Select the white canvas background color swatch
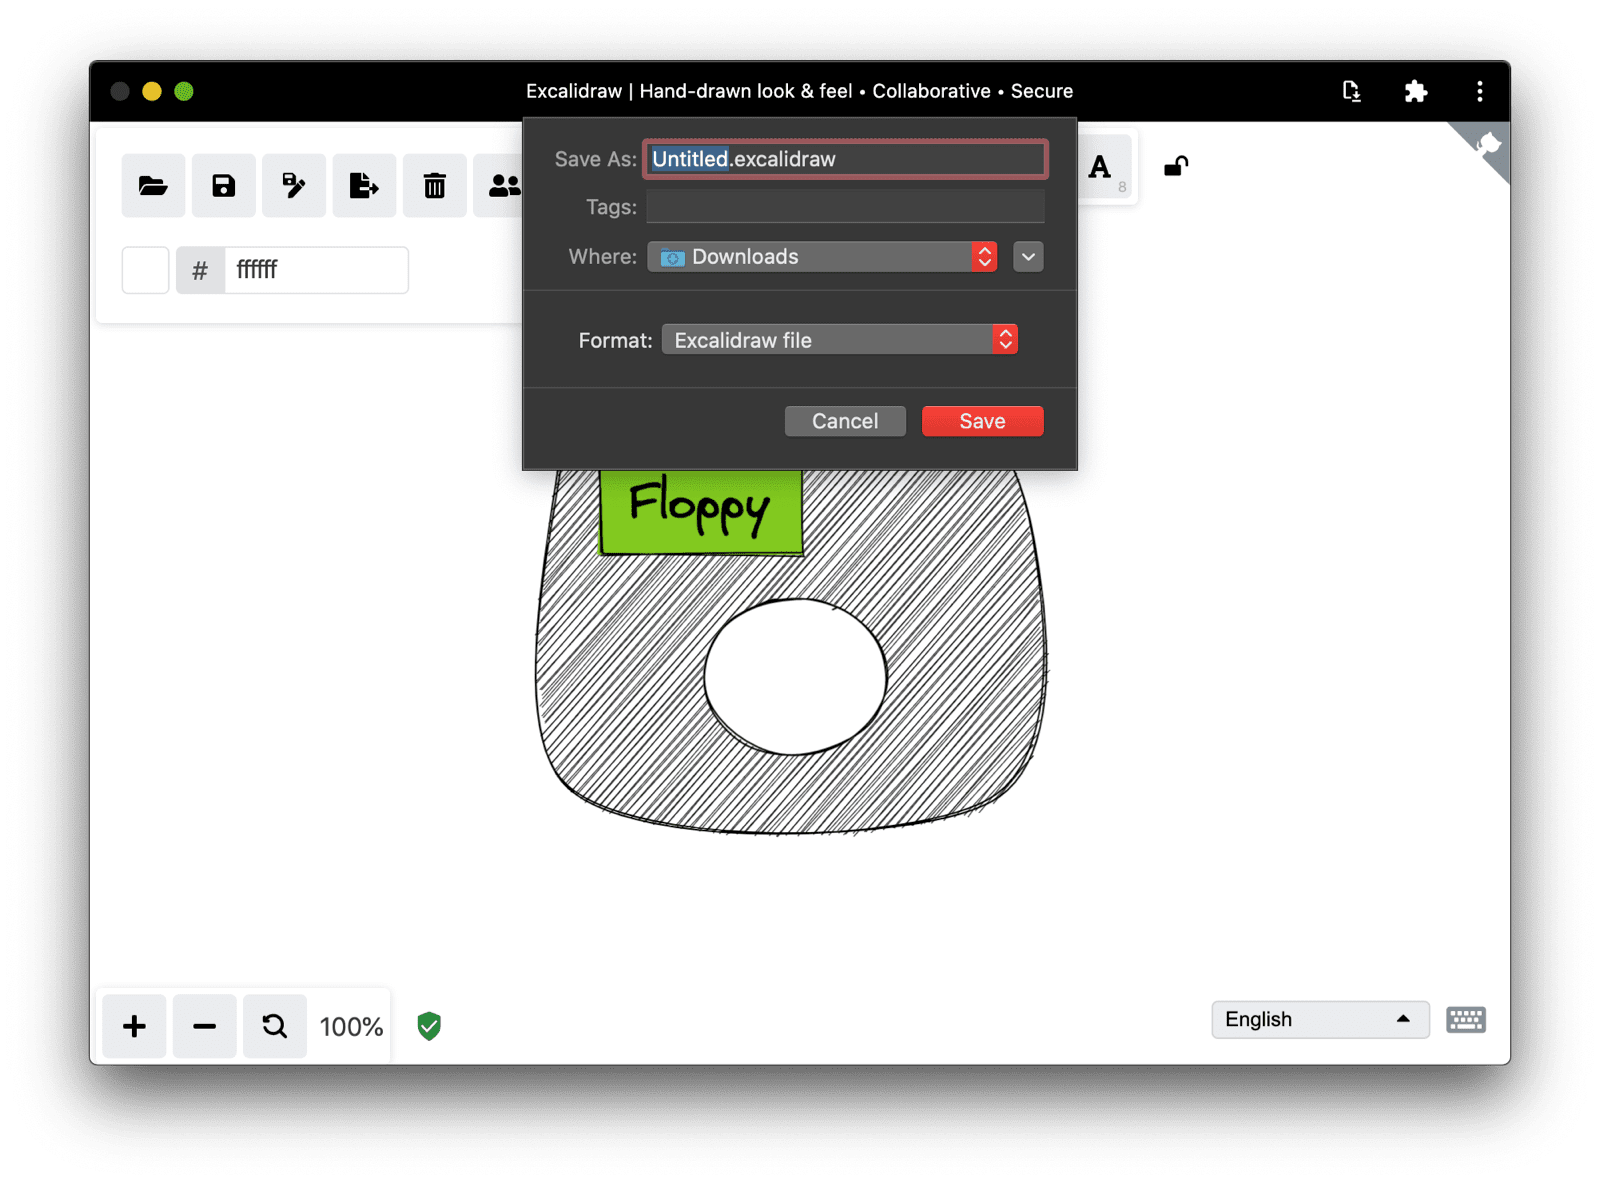This screenshot has height=1183, width=1600. [x=144, y=269]
